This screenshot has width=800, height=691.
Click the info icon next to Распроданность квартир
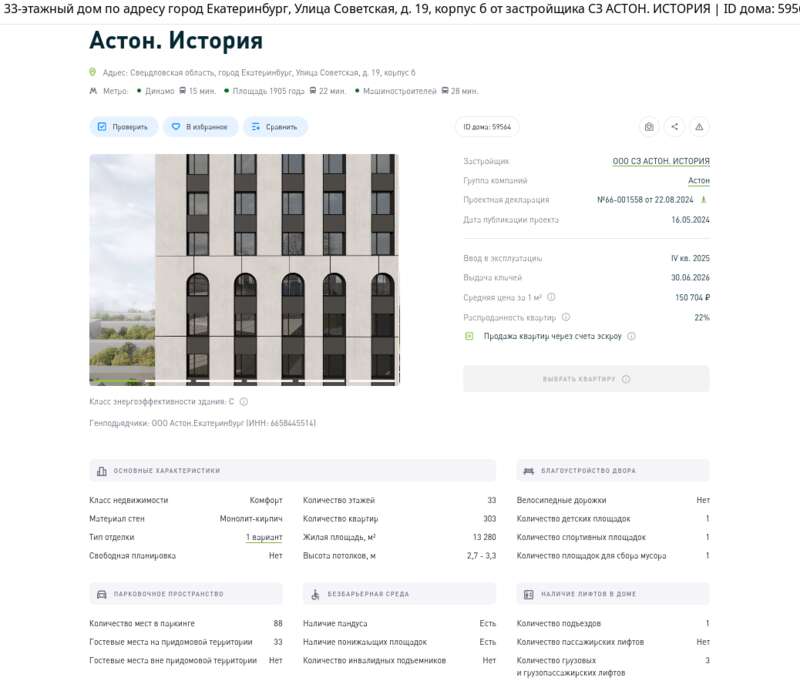coord(565,317)
